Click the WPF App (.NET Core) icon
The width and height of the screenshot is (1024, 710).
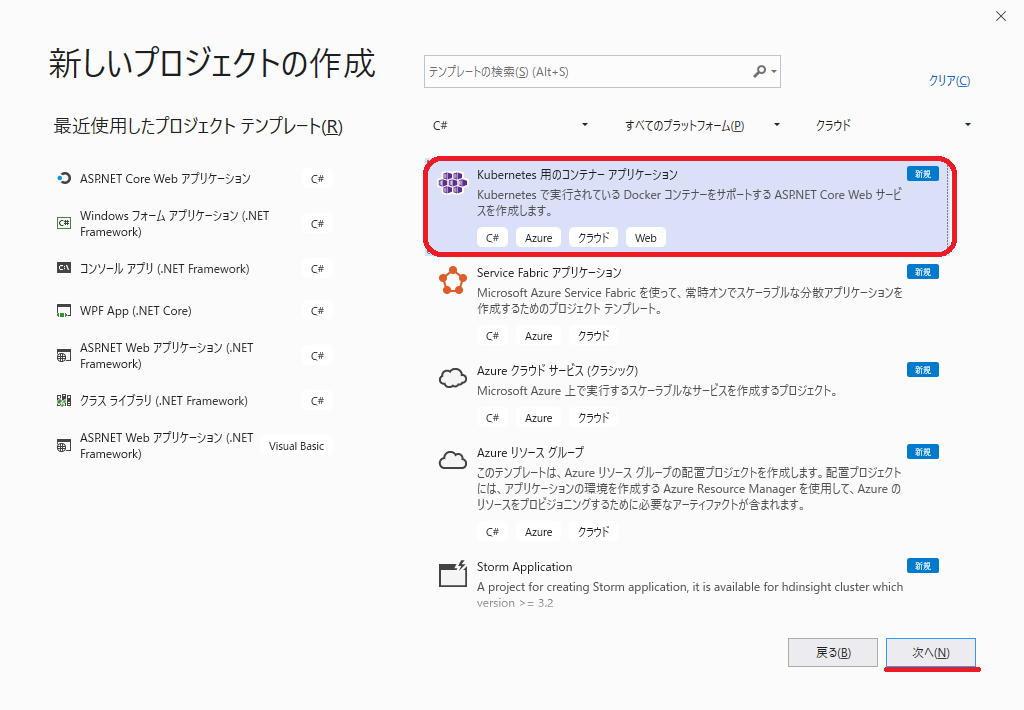pyautogui.click(x=62, y=311)
